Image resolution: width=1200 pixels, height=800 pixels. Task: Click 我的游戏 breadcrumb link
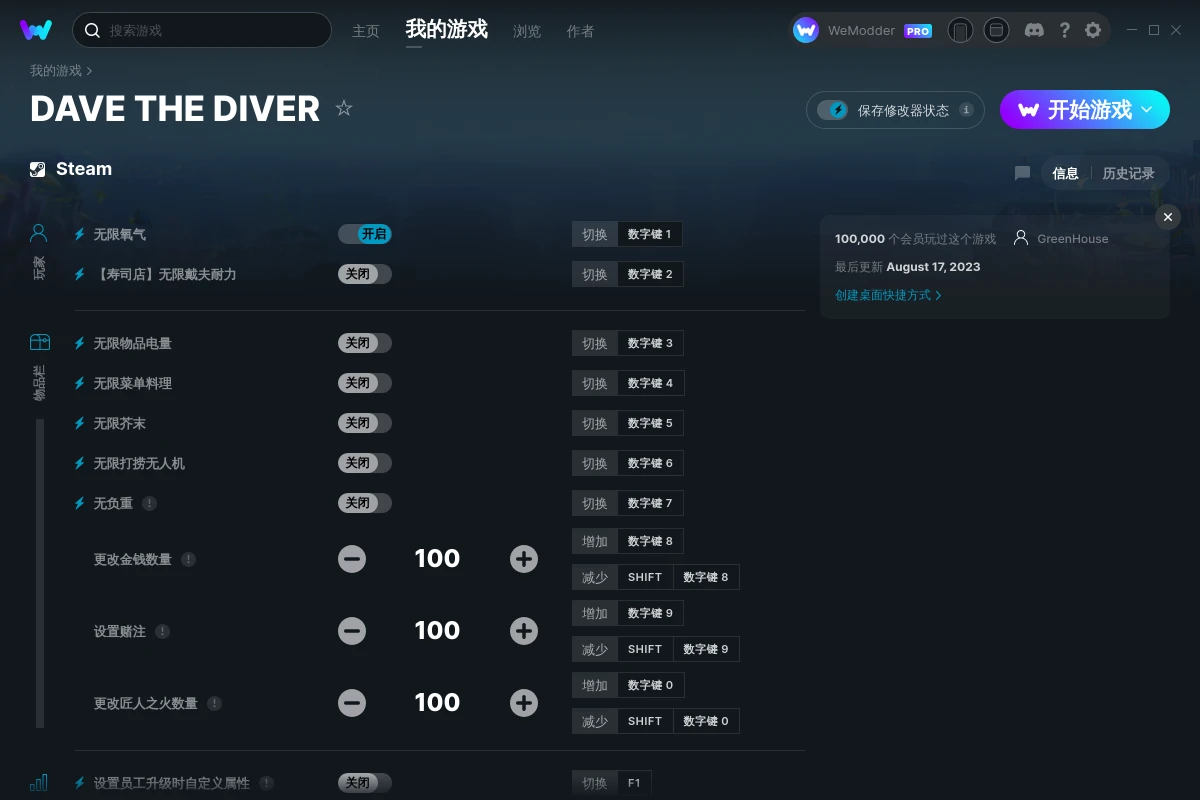[56, 71]
